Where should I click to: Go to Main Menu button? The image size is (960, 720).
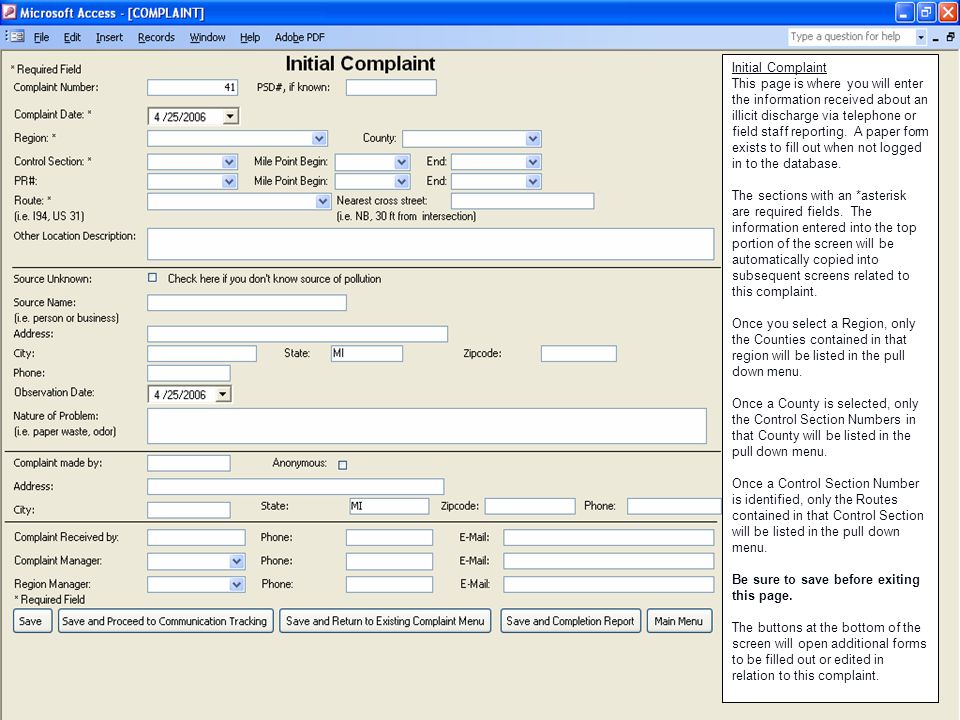coord(679,621)
